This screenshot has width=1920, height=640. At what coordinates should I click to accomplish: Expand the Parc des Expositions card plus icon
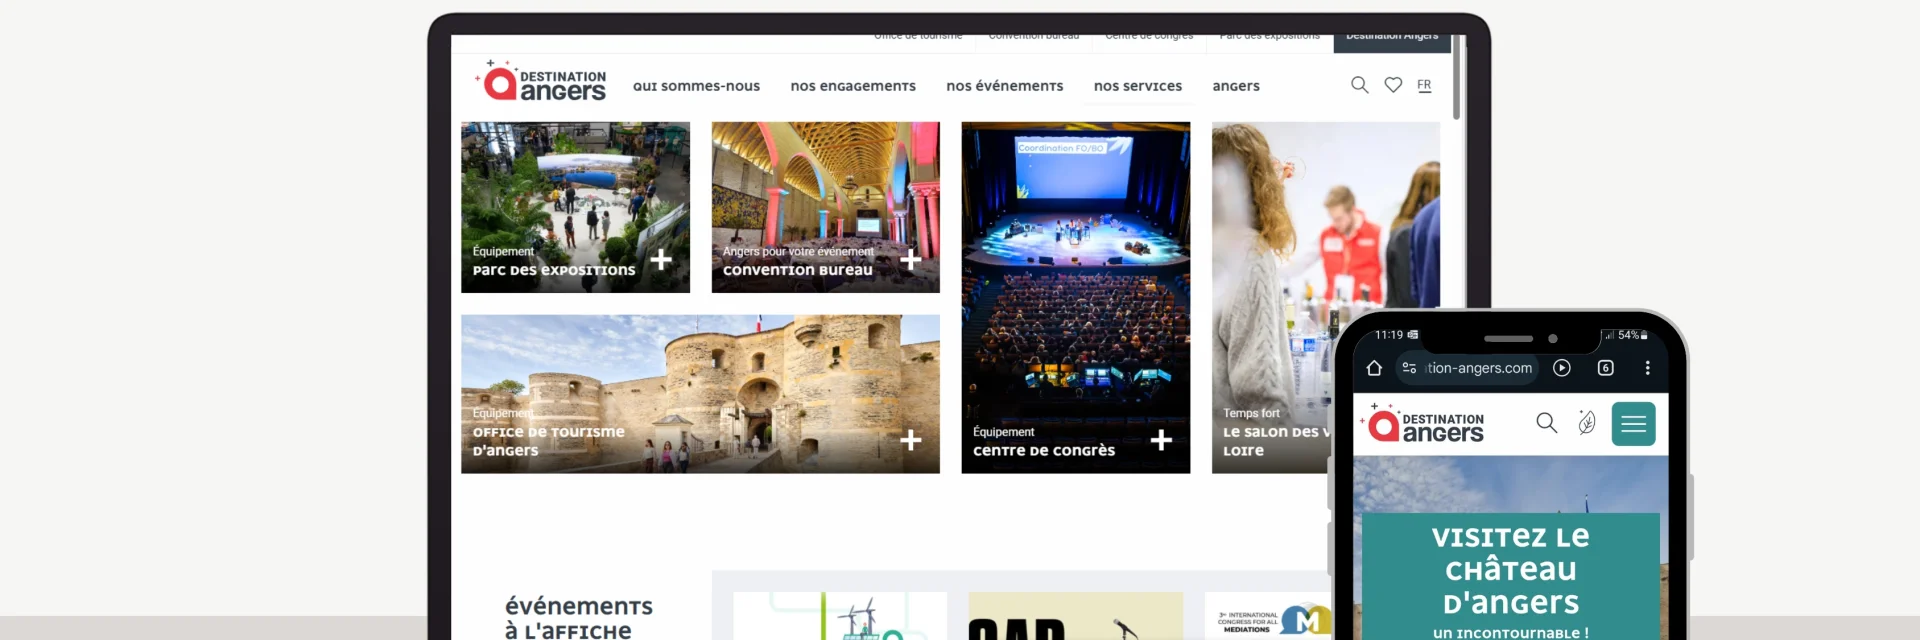(x=661, y=260)
